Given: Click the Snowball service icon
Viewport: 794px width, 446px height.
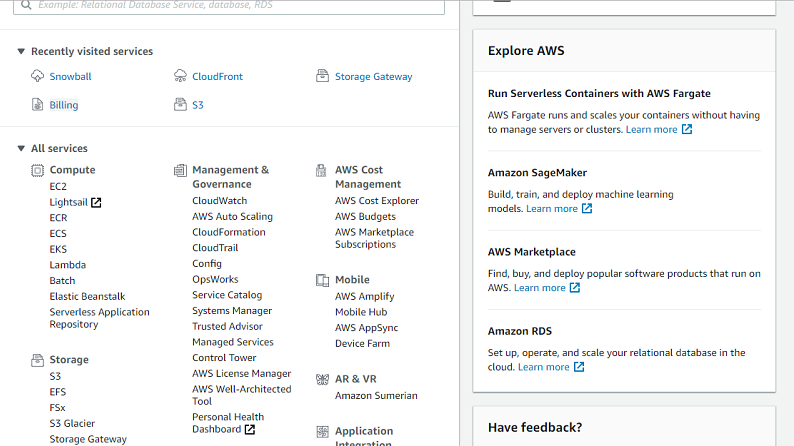Looking at the screenshot, I should [x=37, y=76].
